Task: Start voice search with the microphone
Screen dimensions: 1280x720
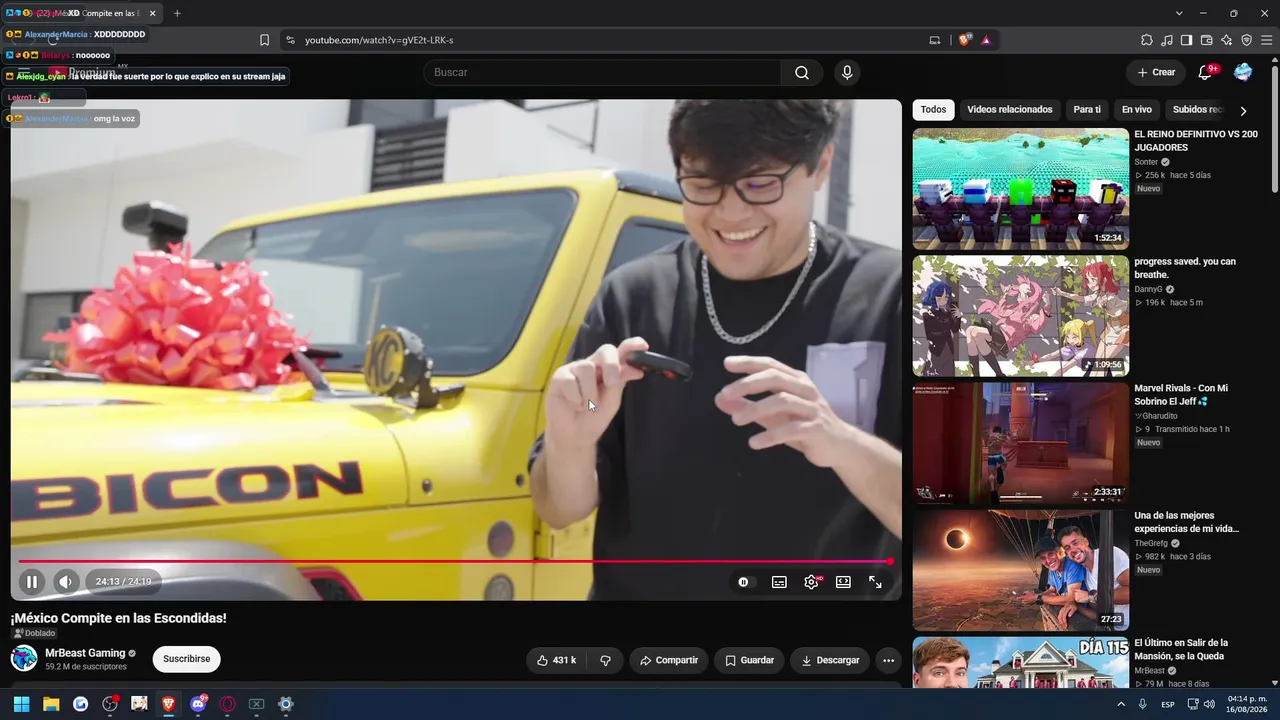Action: [x=847, y=72]
